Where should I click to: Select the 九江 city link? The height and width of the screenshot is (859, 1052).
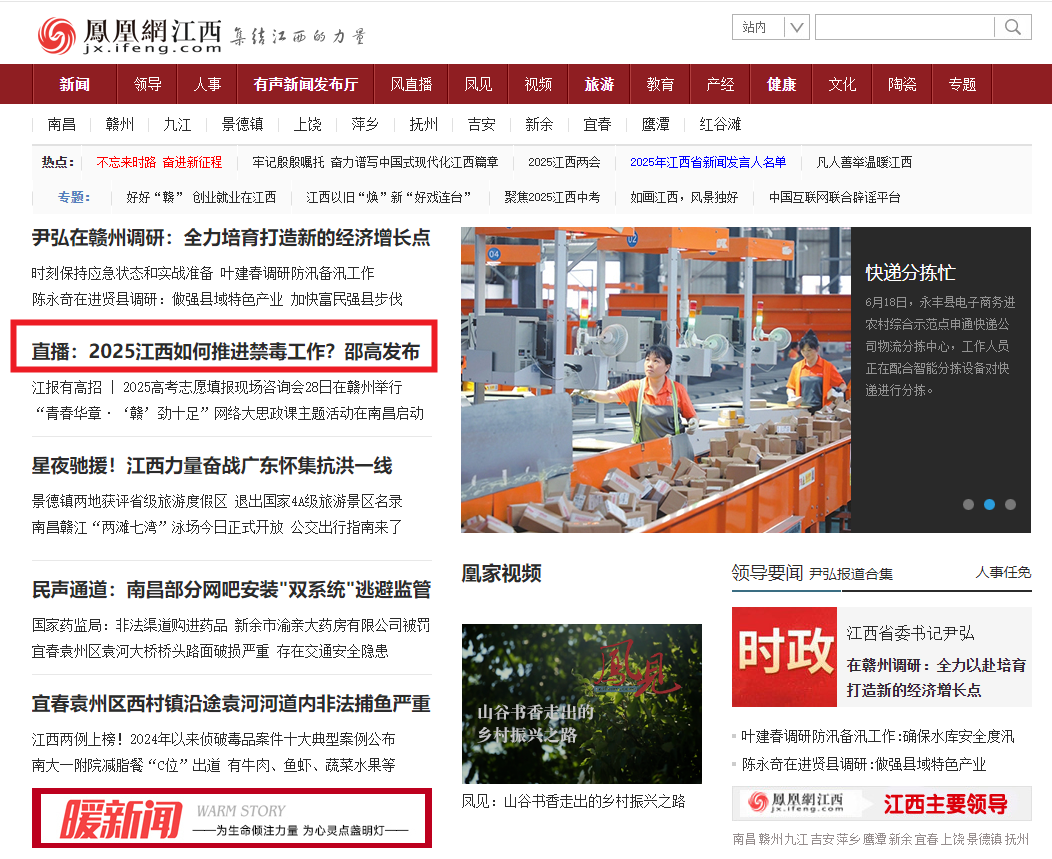coord(177,124)
